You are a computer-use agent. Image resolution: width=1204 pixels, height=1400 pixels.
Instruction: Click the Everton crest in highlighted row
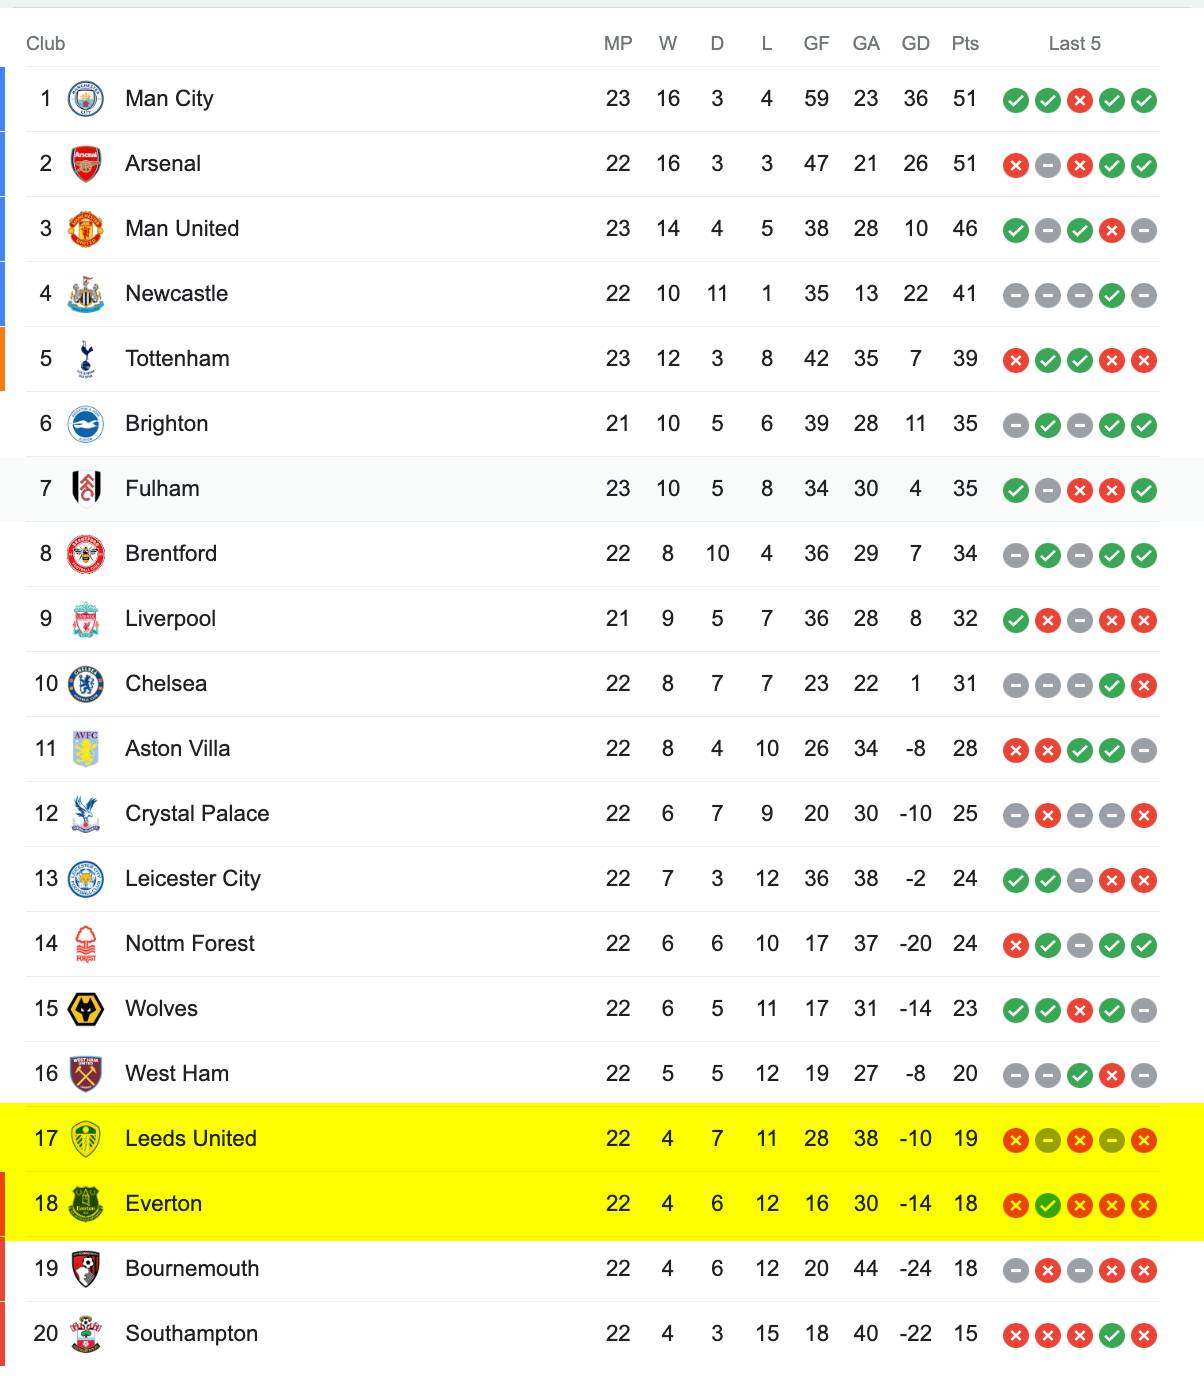coord(86,1204)
